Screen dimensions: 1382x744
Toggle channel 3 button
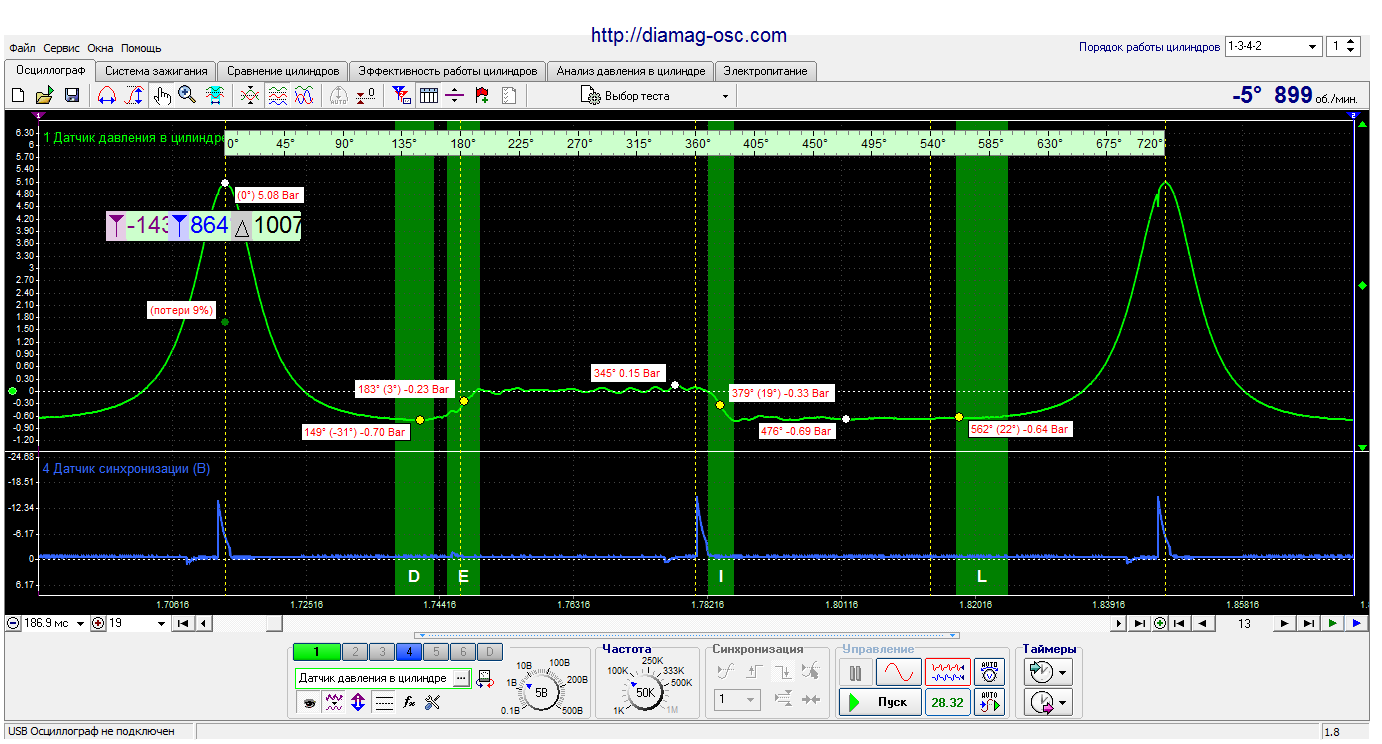coord(381,652)
